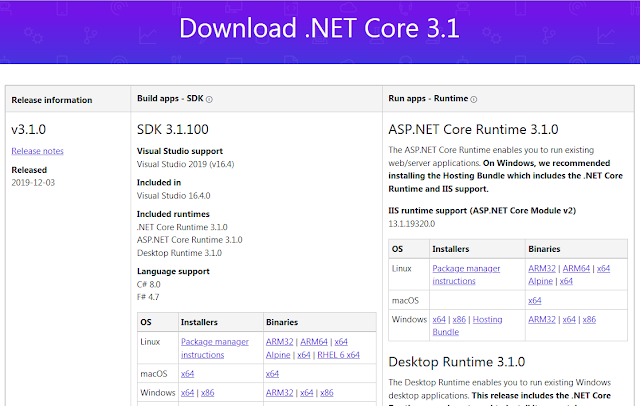The image size is (640, 406).
Task: Download SDK Windows x64 binaries
Action: (307, 393)
